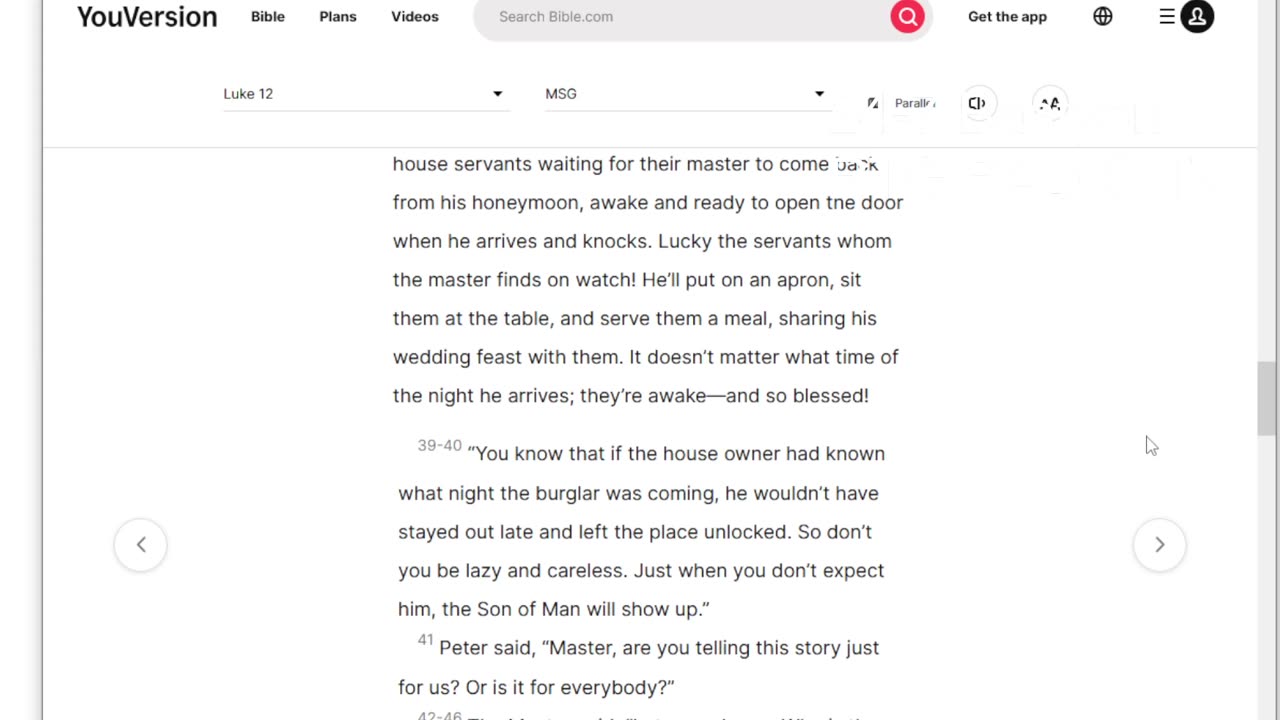The height and width of the screenshot is (720, 1280).
Task: Open the Plans menu item
Action: coord(338,17)
